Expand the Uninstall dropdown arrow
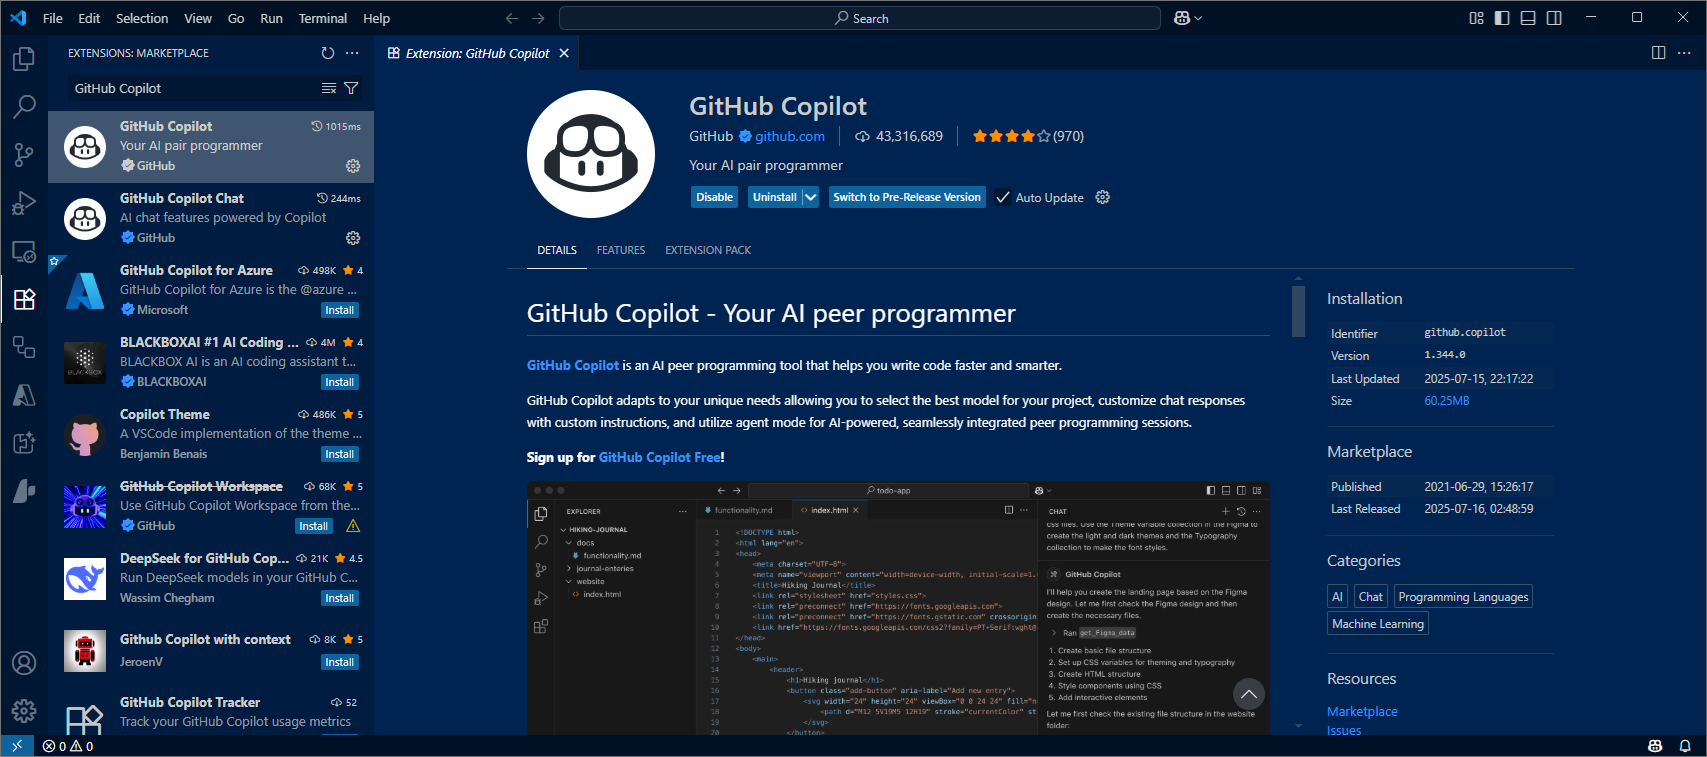1707x757 pixels. point(810,197)
